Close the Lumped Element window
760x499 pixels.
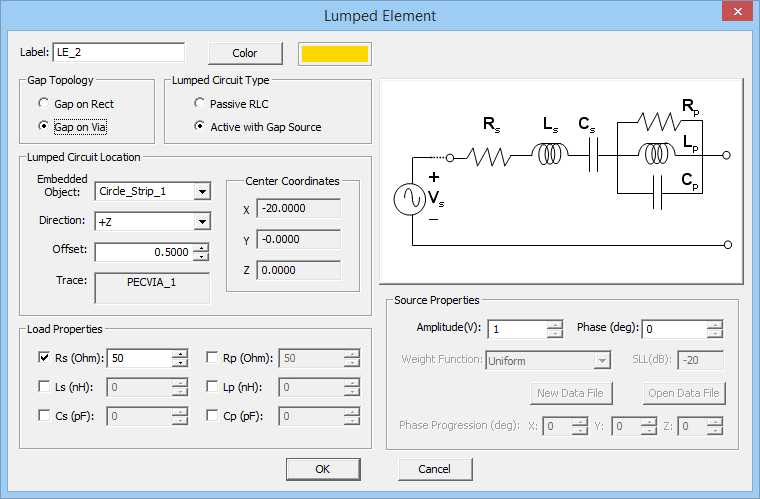coord(736,13)
